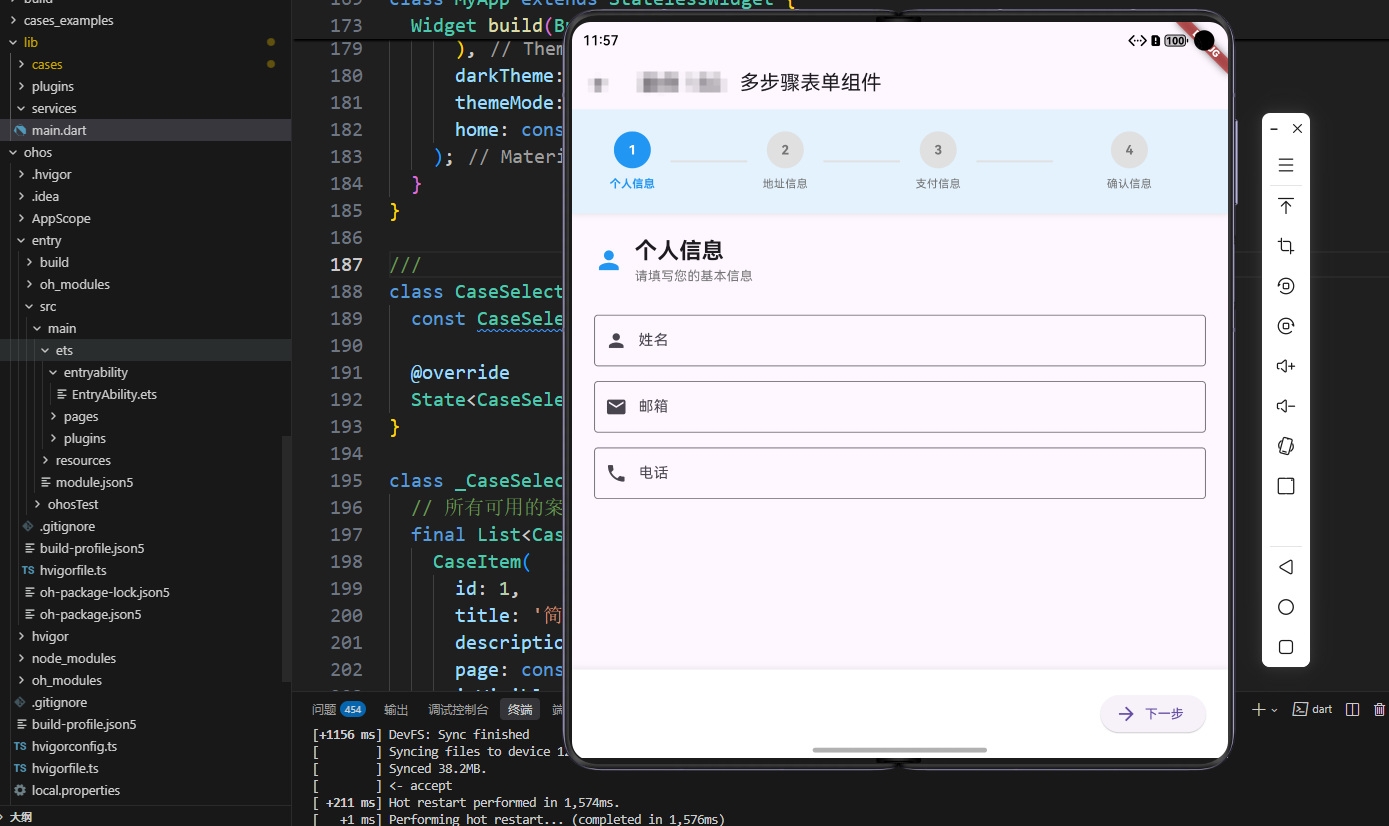Click the back triangle navigation button in emulator
The image size is (1389, 826).
pos(1286,567)
